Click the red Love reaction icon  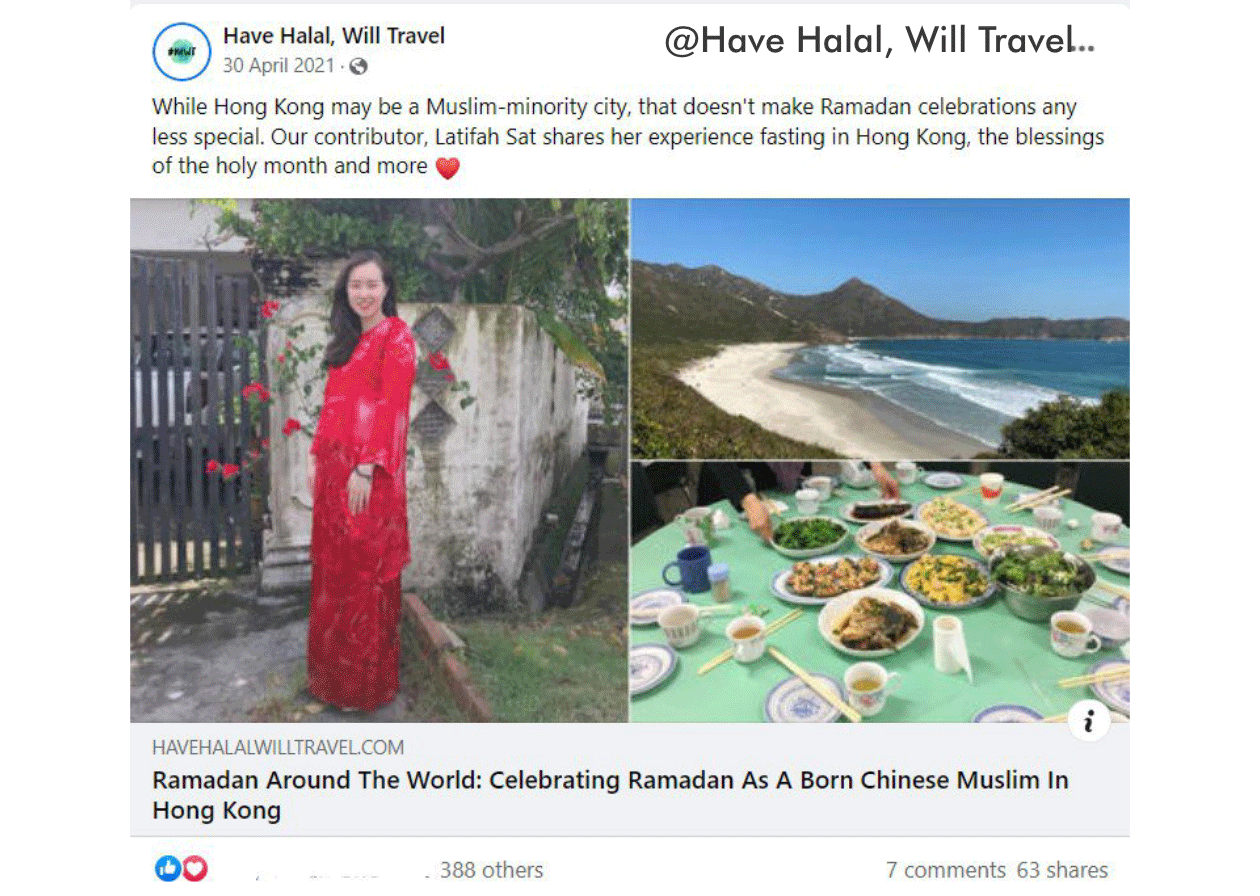(x=194, y=869)
